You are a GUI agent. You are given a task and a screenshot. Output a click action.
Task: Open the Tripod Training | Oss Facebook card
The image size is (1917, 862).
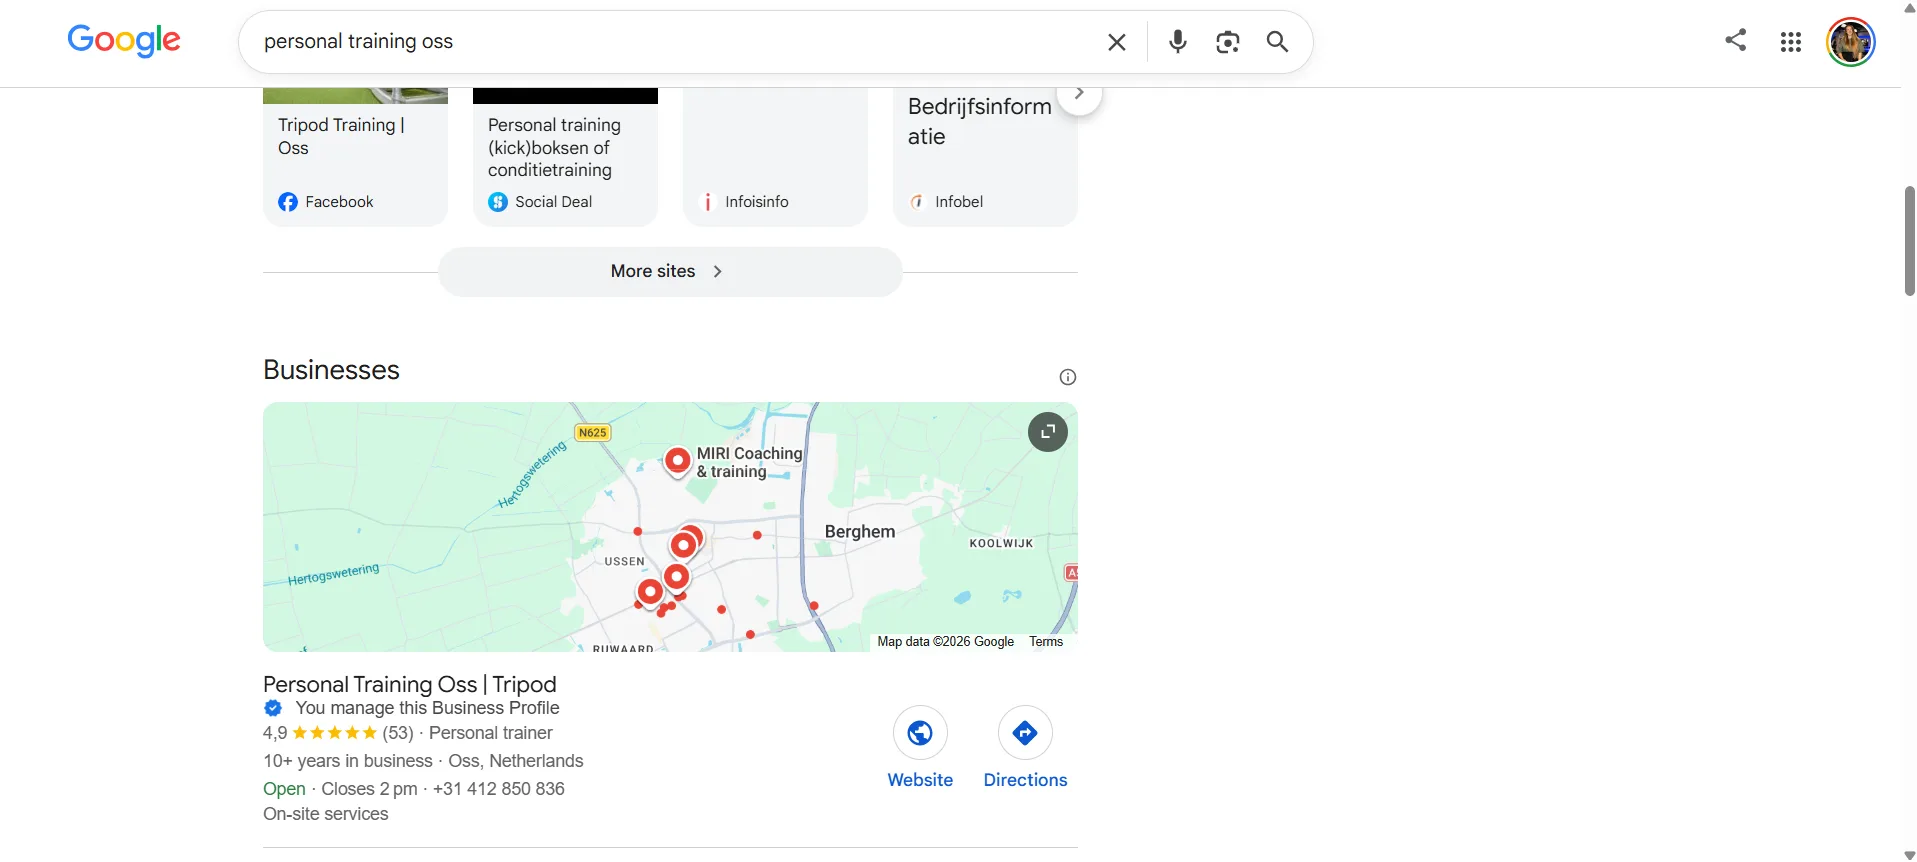[x=355, y=157]
